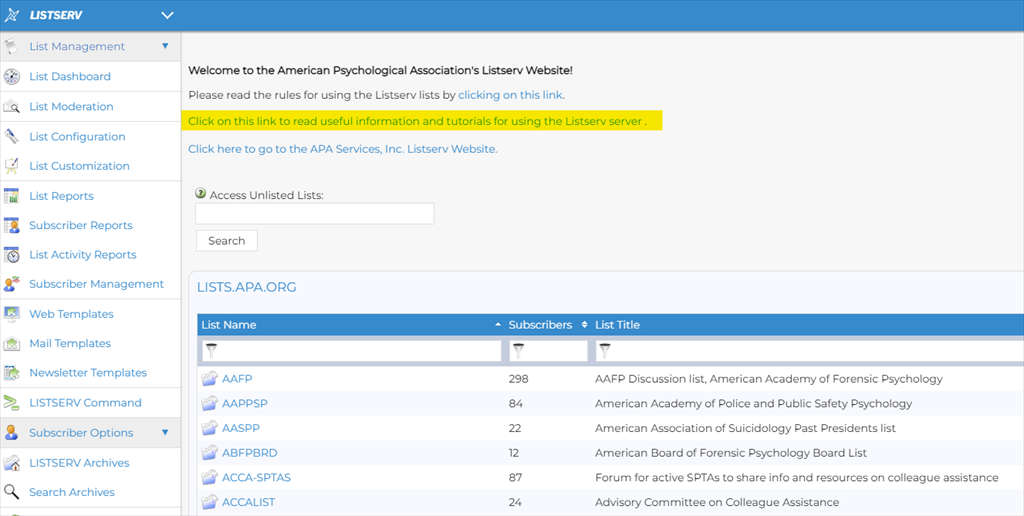
Task: Go to APA Services, Inc. Listserv Website link
Action: (343, 149)
